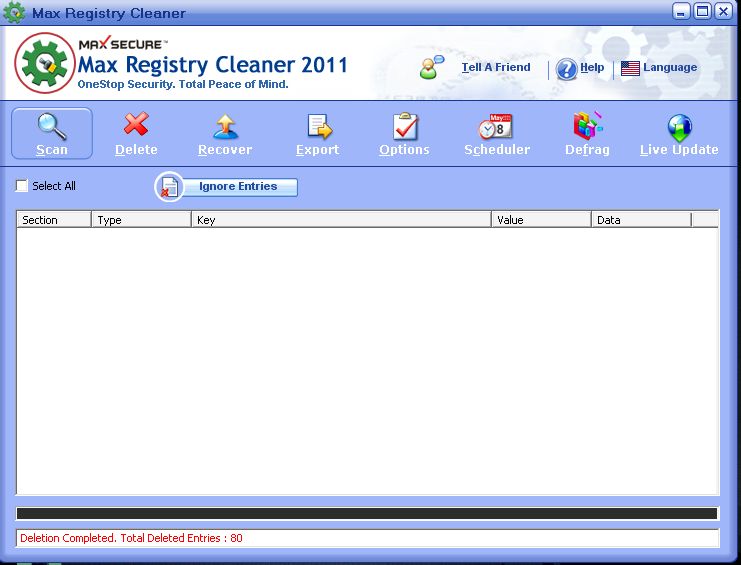The width and height of the screenshot is (741, 565).
Task: Sort by the Data column header
Action: pos(641,220)
